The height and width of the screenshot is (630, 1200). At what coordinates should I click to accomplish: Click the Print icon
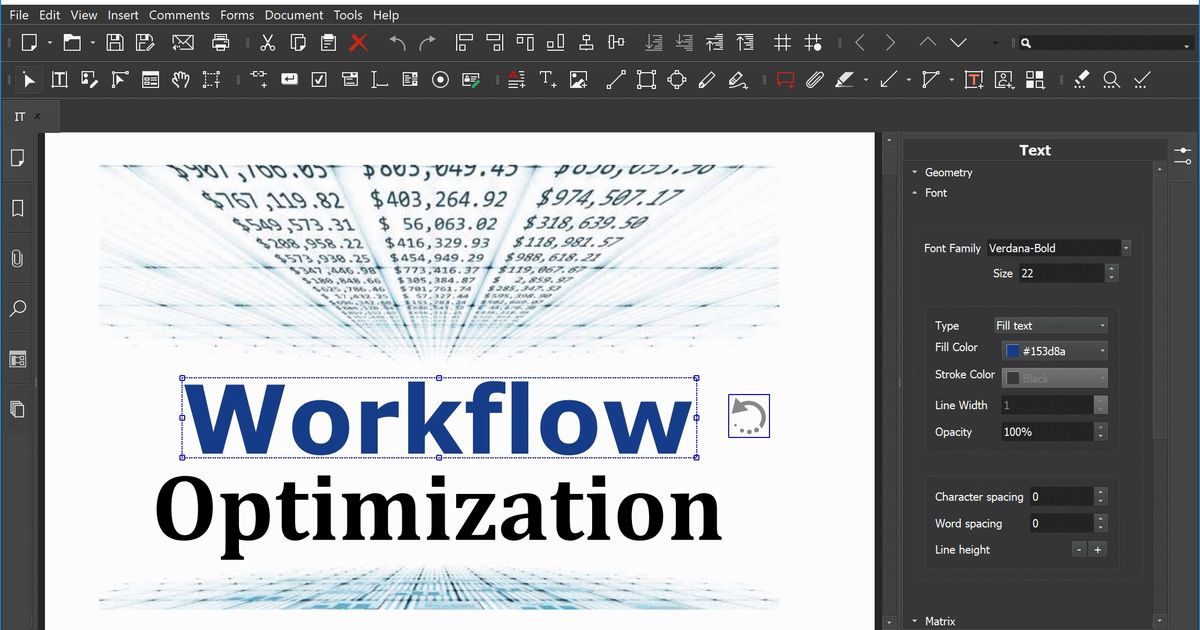point(221,42)
